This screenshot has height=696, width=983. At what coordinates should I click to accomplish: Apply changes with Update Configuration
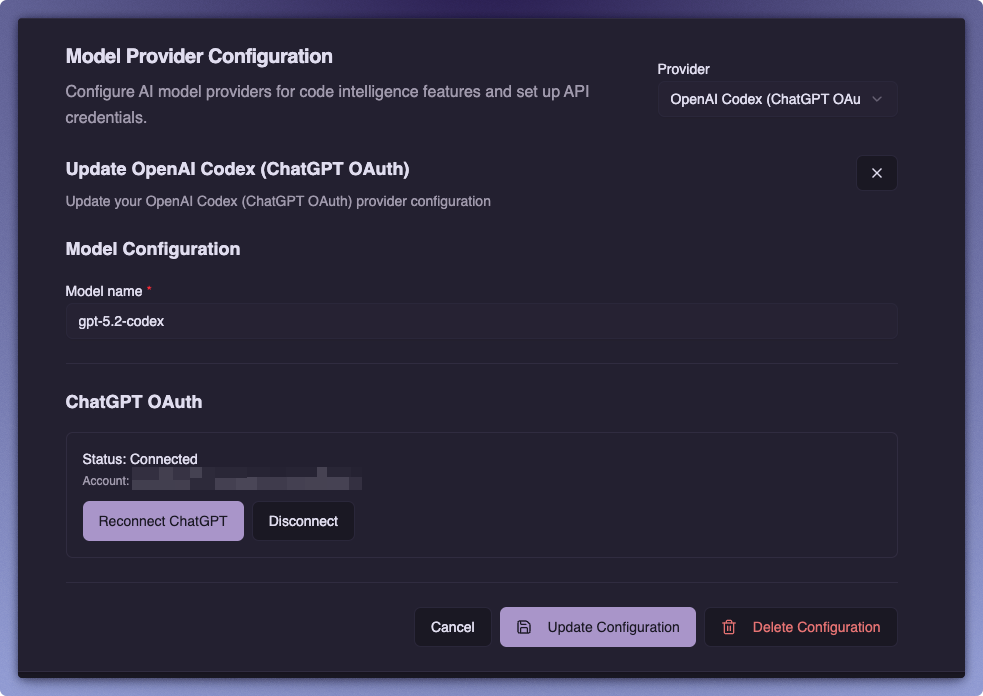click(597, 626)
